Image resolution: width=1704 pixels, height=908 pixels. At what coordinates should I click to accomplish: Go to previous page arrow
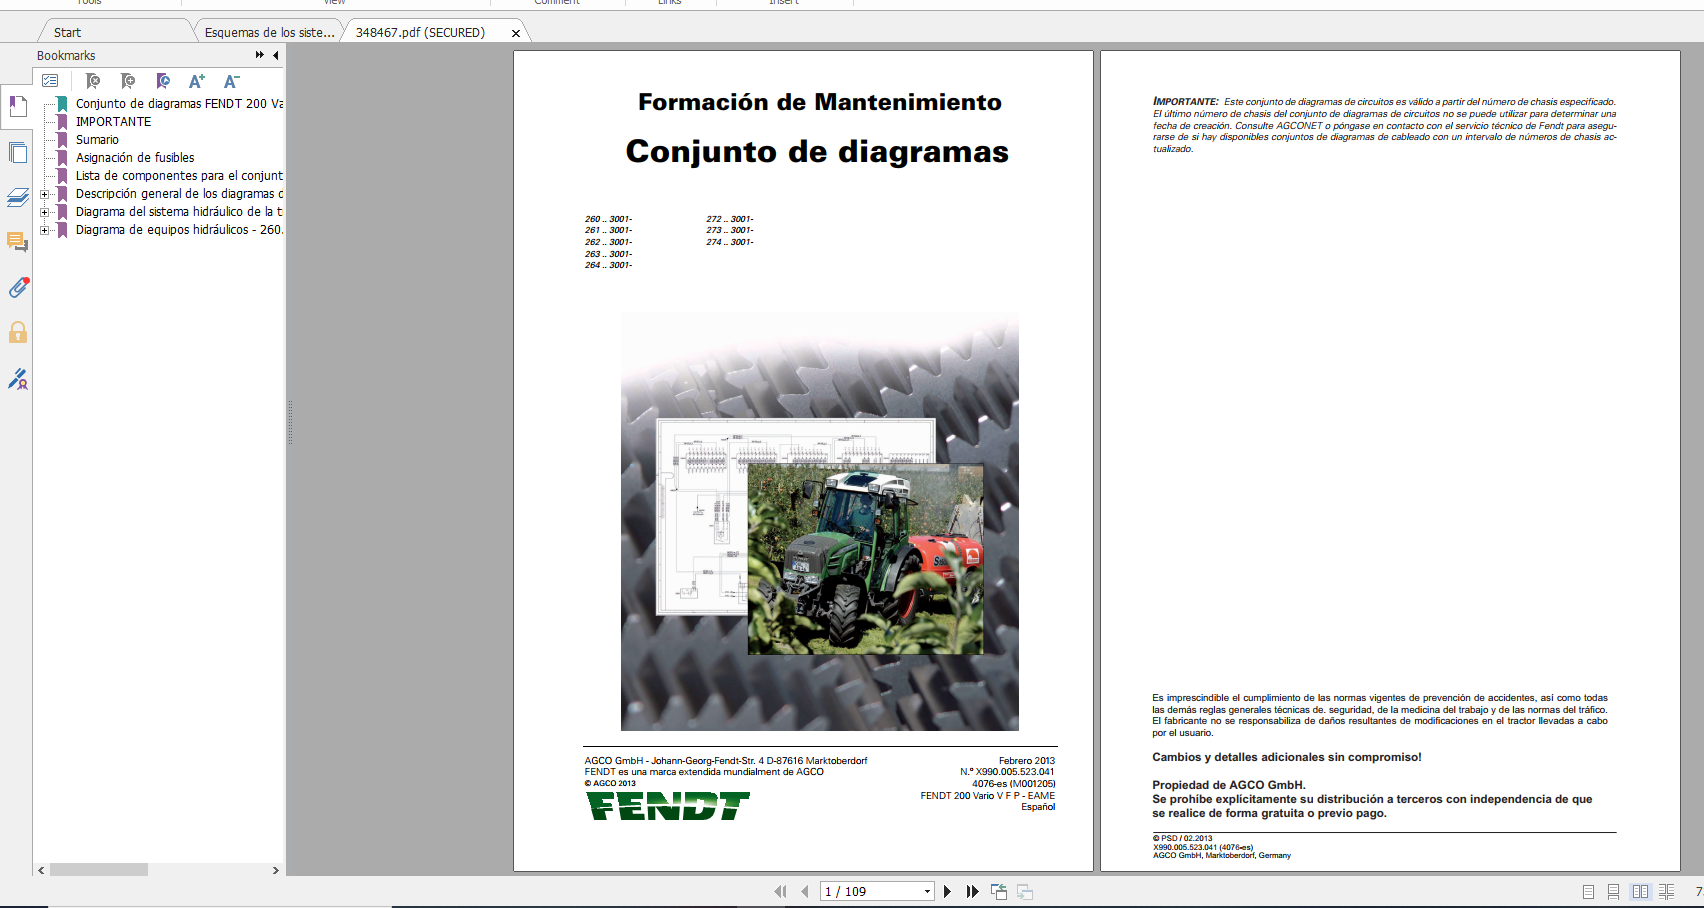click(804, 891)
